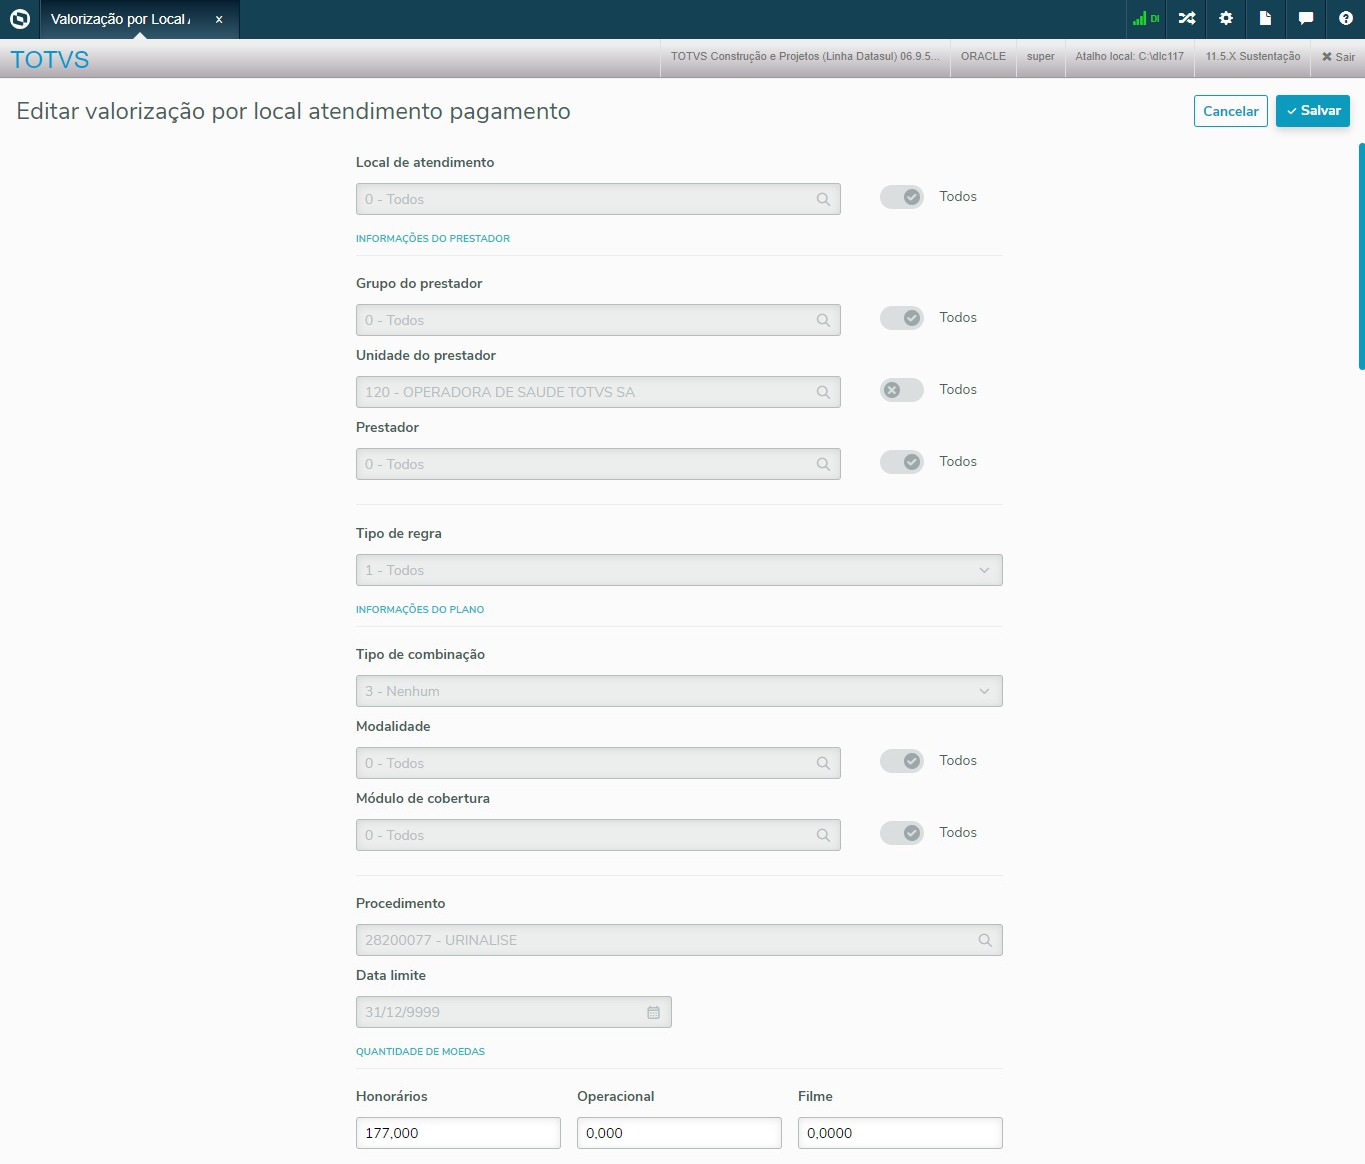This screenshot has height=1164, width=1365.
Task: Select the Valorização por Local tab
Action: 120,19
